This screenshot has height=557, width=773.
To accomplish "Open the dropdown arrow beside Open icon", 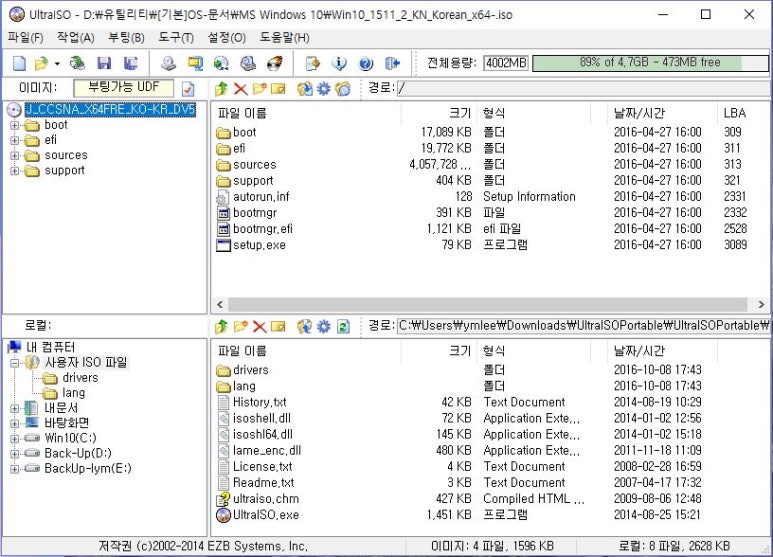I will coord(57,64).
